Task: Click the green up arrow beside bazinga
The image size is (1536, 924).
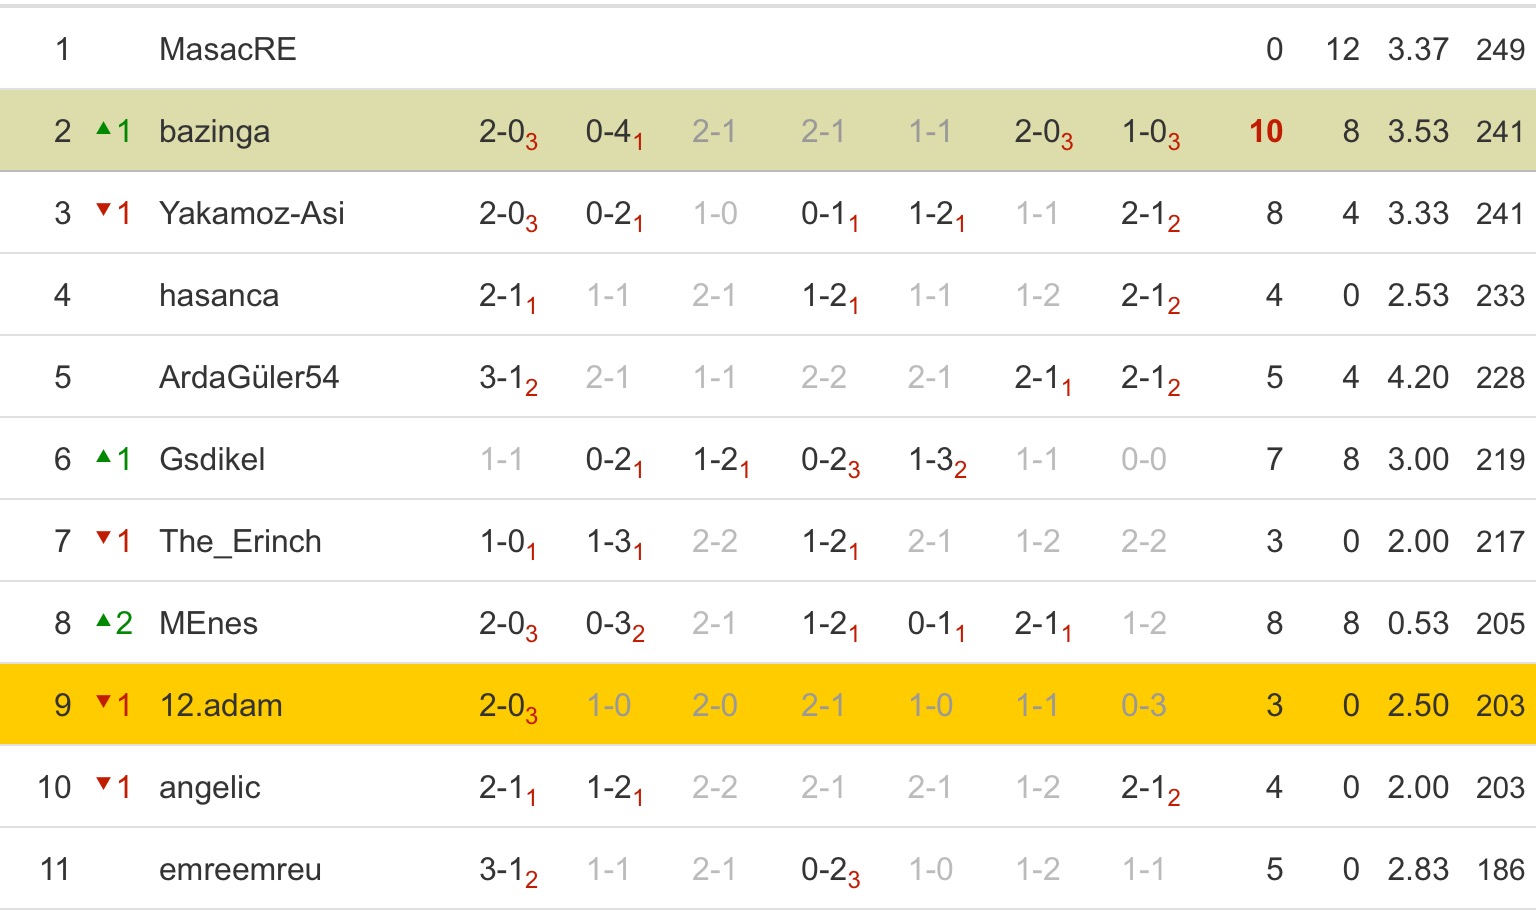Action: click(103, 129)
